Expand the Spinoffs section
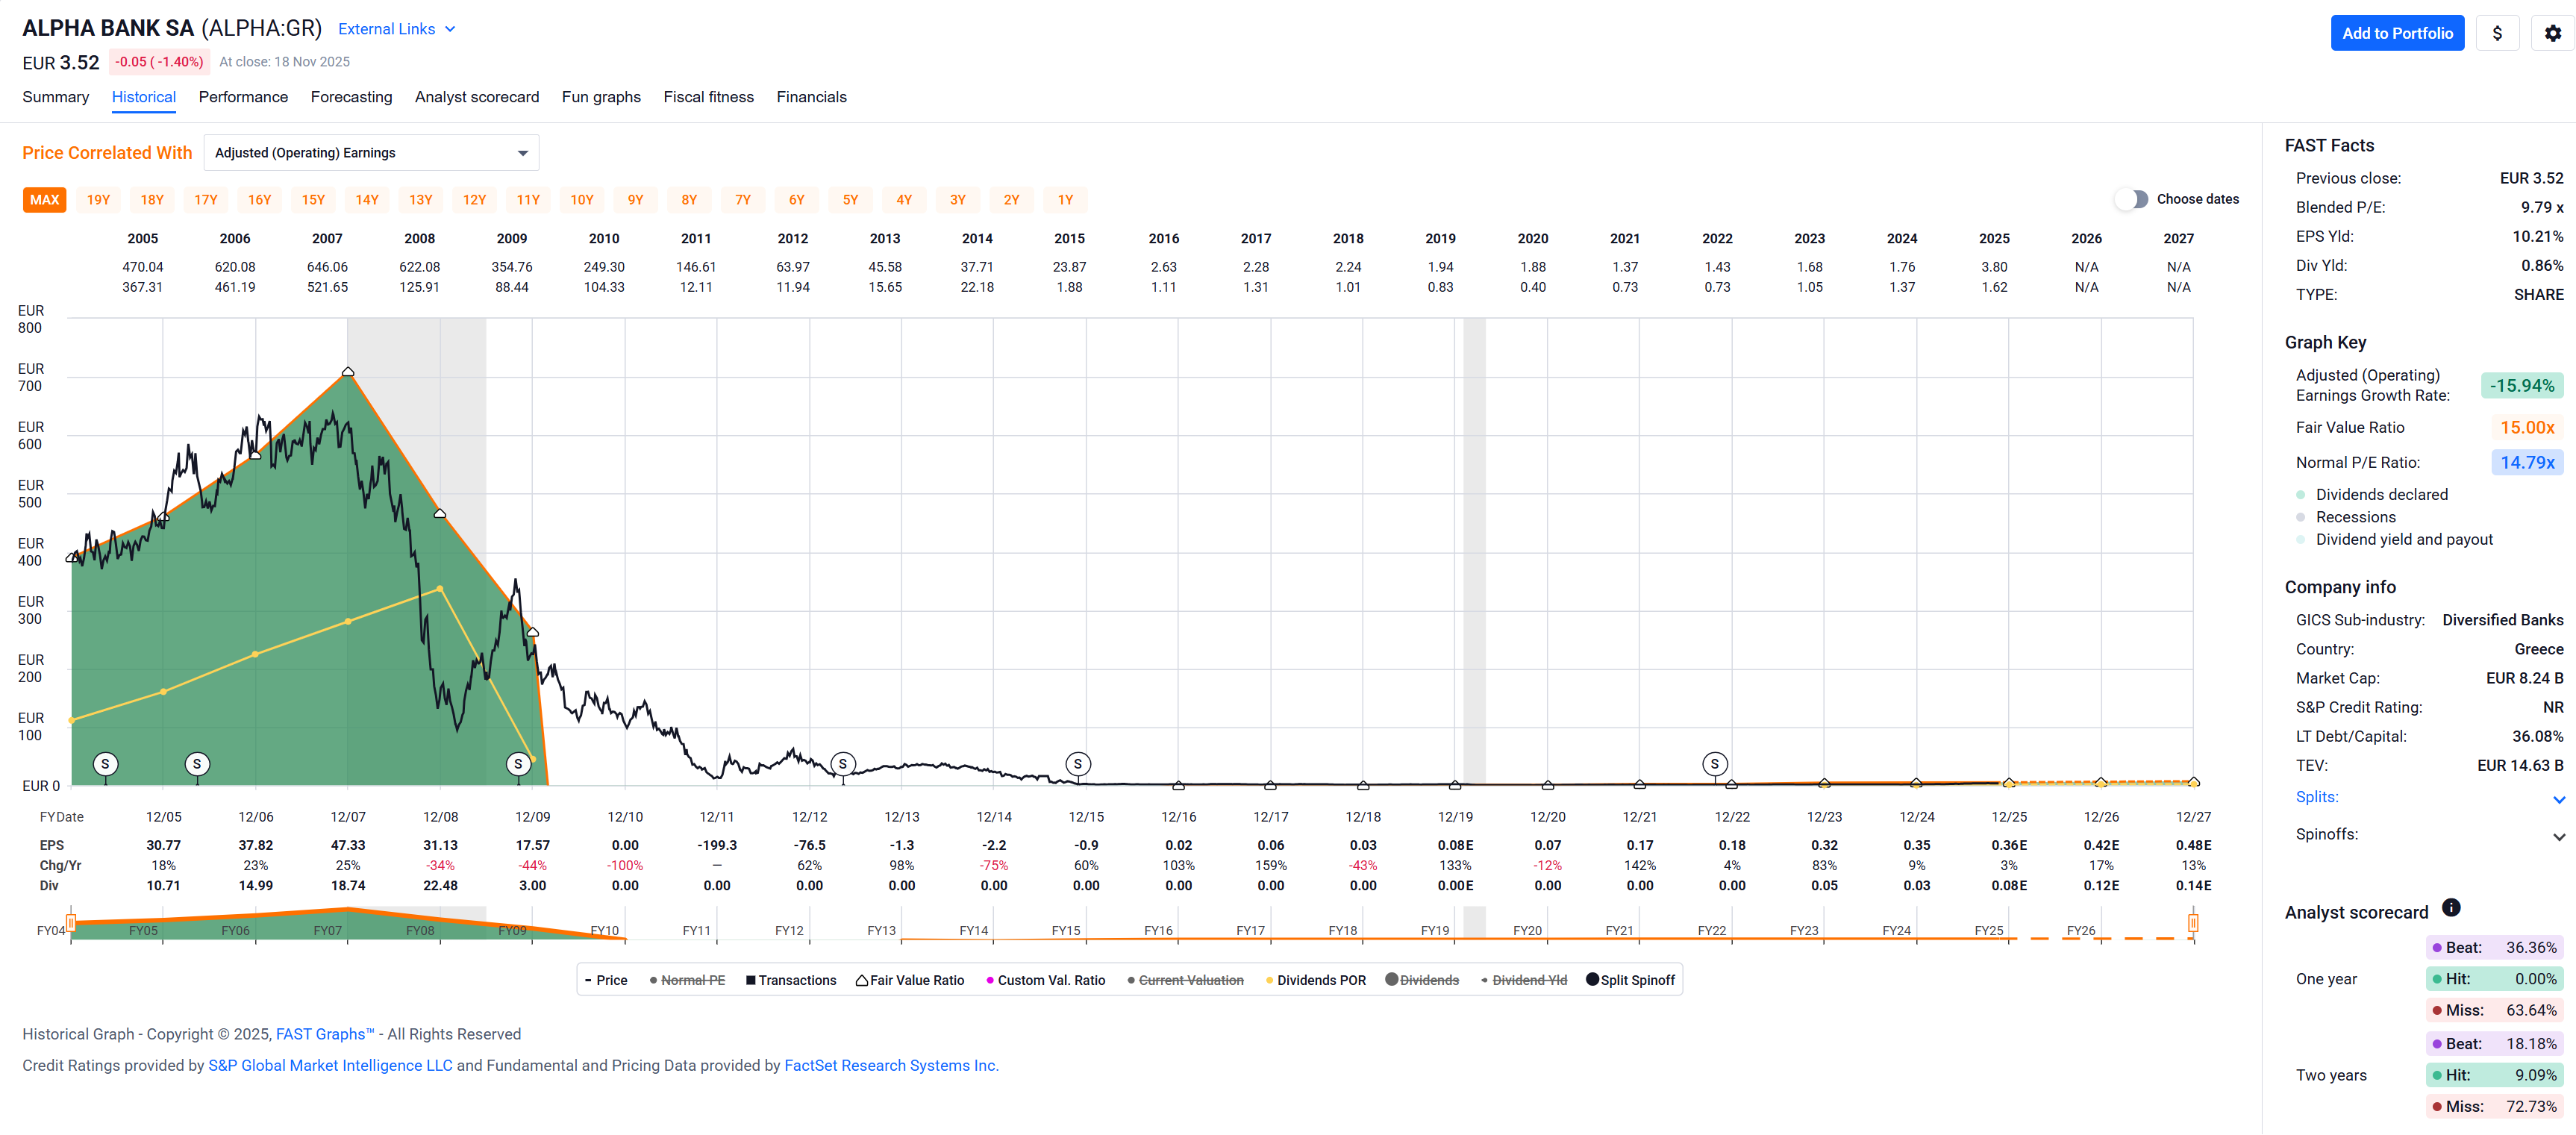Viewport: 2576px width, 1135px height. coord(2558,836)
